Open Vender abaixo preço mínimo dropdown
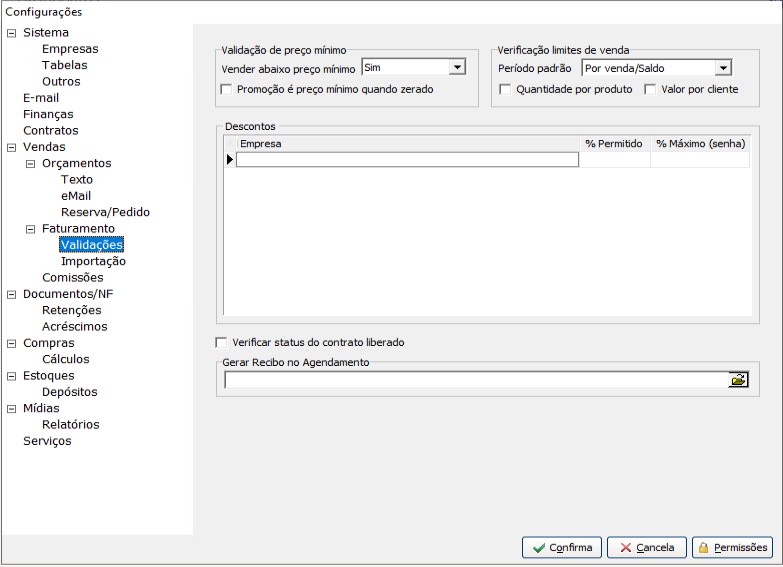 coord(457,67)
